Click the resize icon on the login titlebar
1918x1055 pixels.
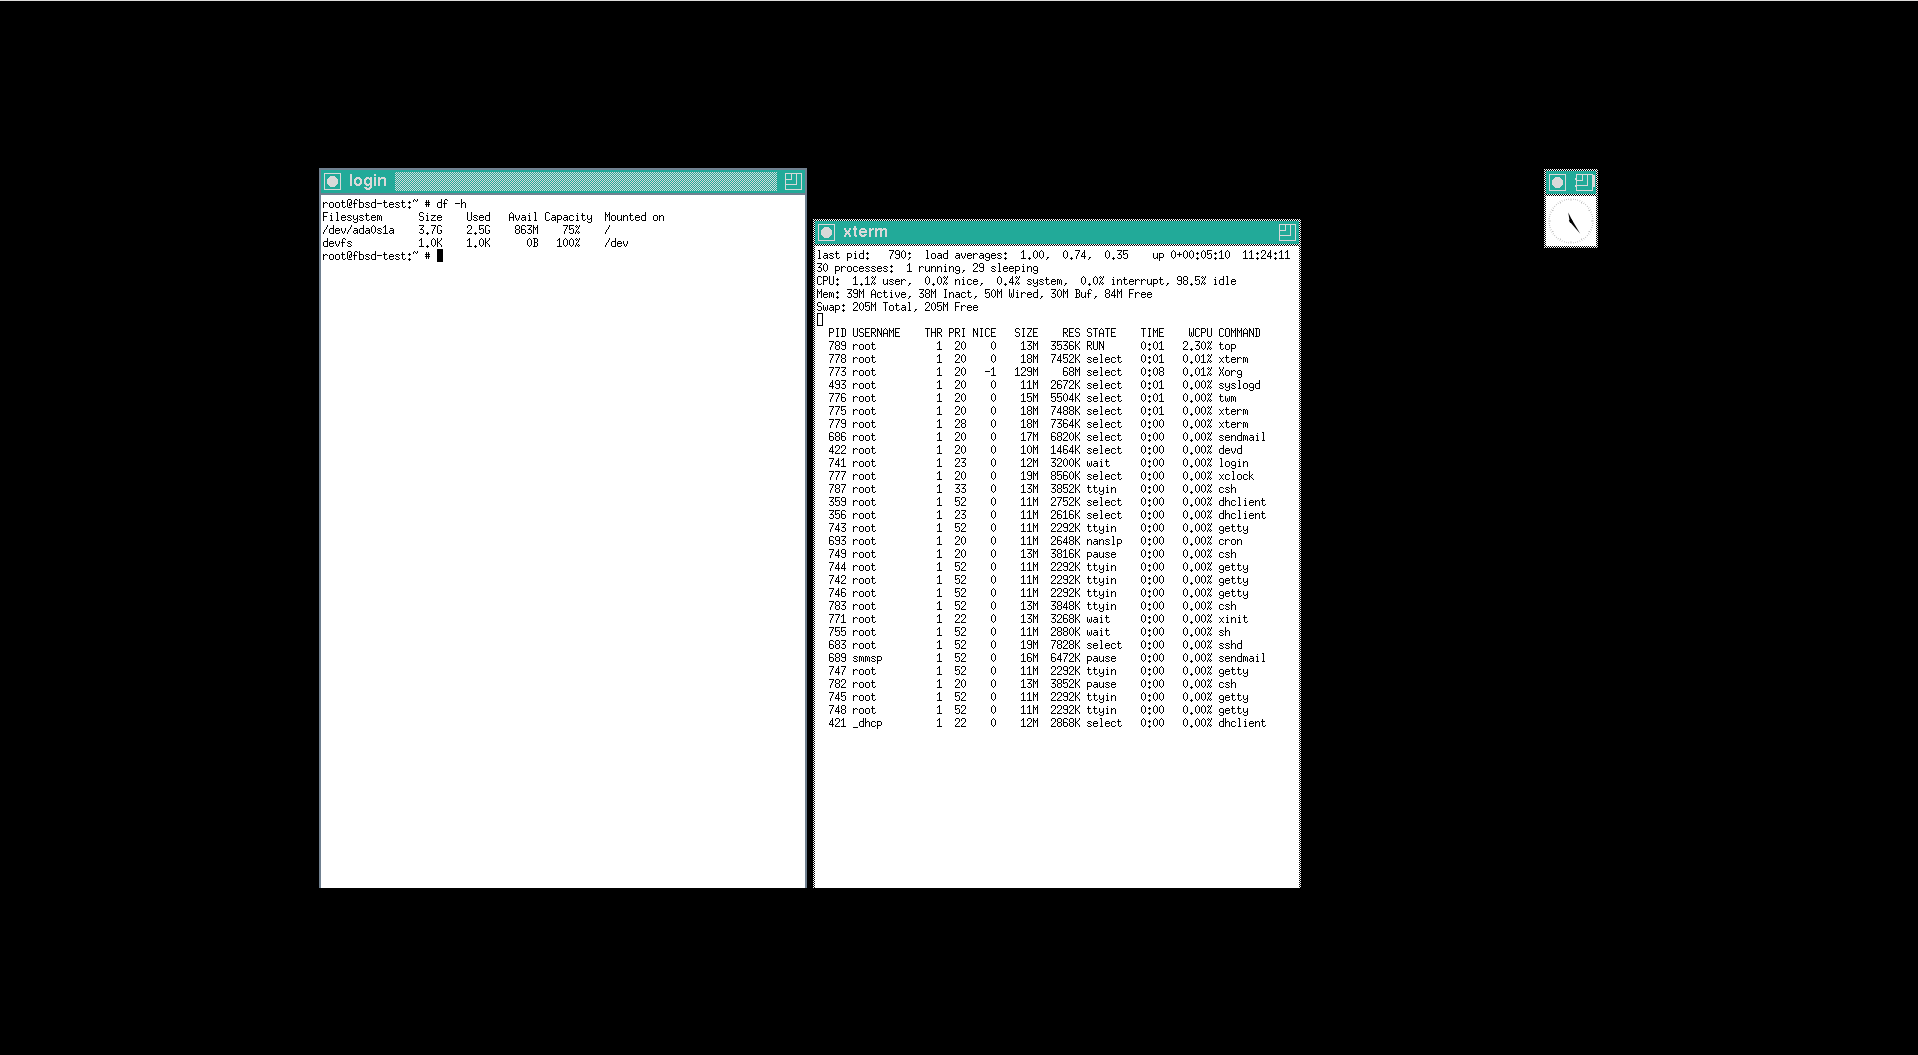point(792,181)
